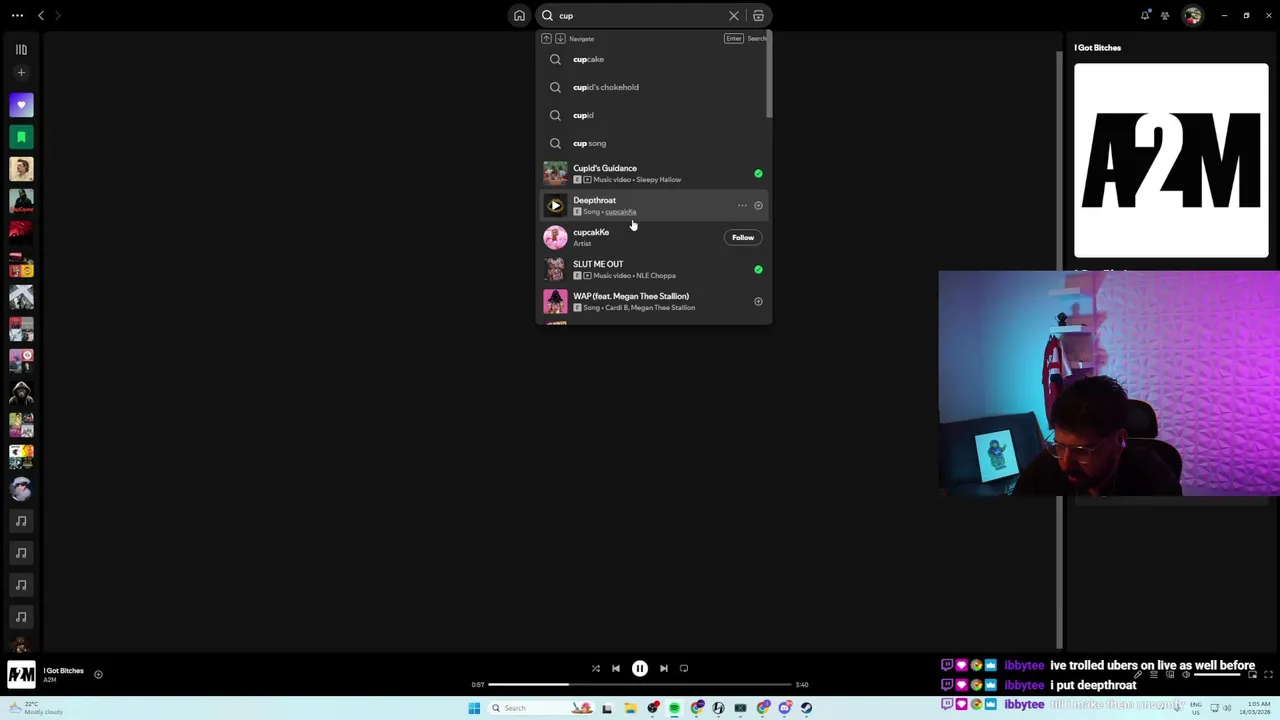Viewport: 1280px width, 720px height.
Task: Clear the search field with the X
Action: click(x=734, y=15)
